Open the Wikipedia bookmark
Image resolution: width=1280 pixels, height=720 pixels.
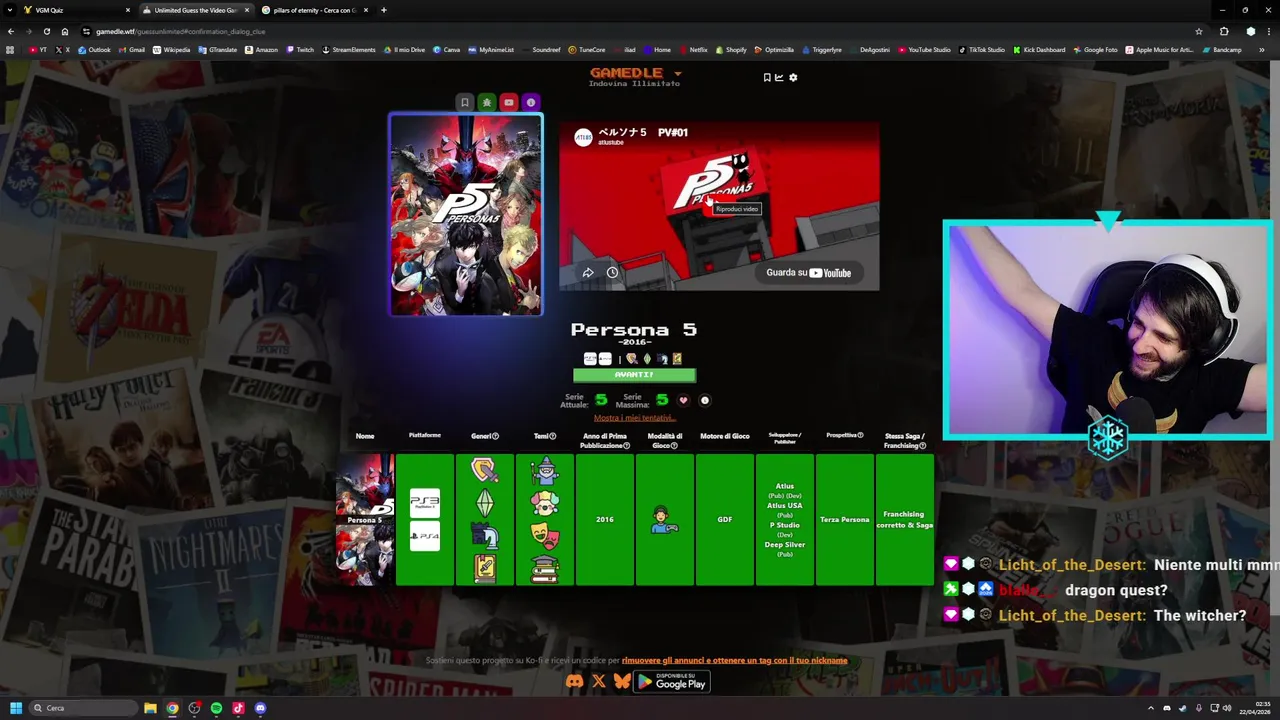pos(171,49)
